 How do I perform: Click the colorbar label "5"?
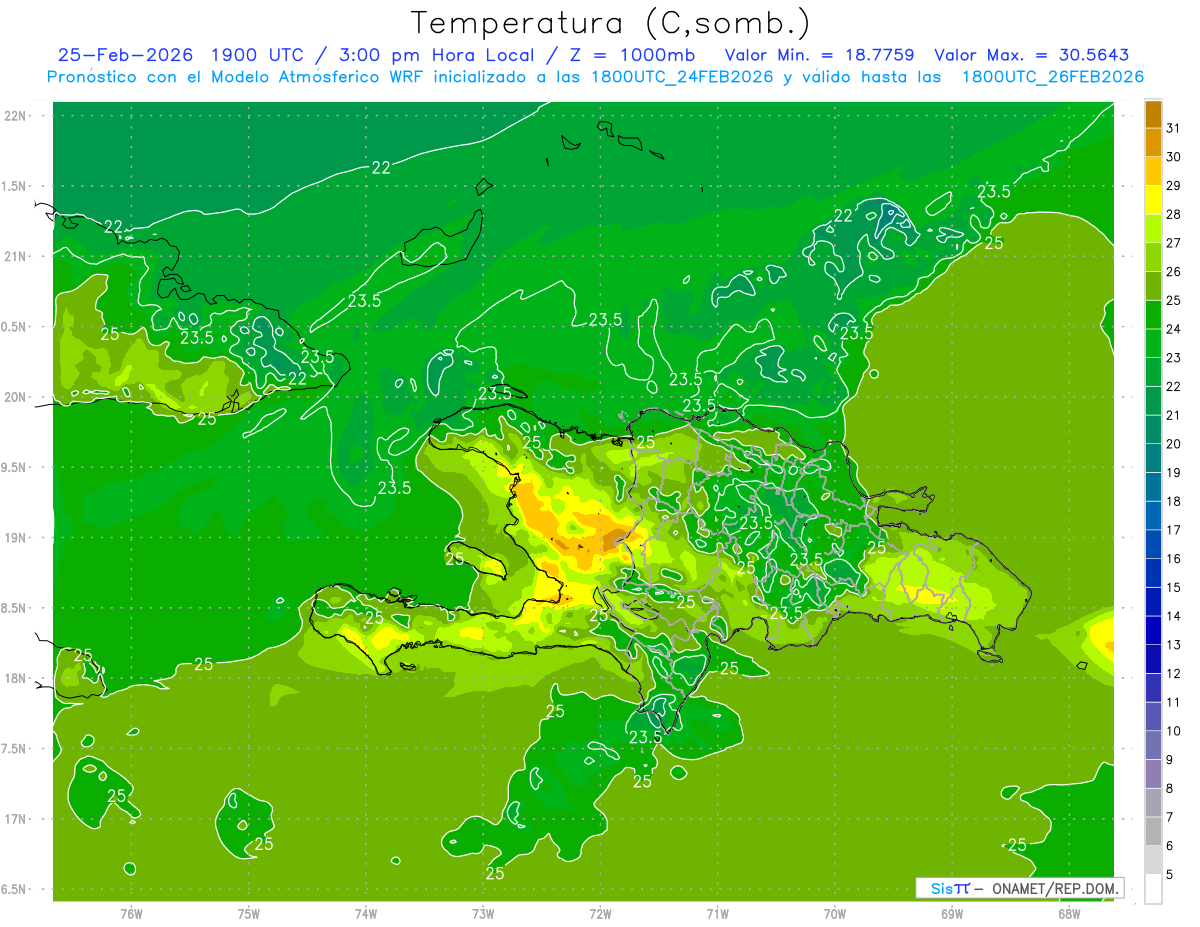[1170, 875]
